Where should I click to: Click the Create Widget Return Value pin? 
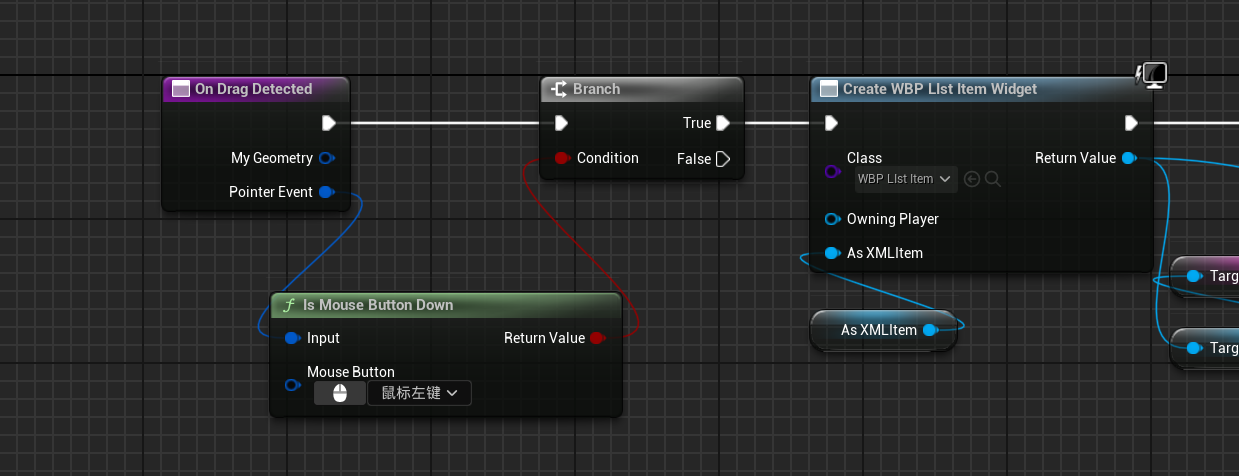click(x=1129, y=158)
